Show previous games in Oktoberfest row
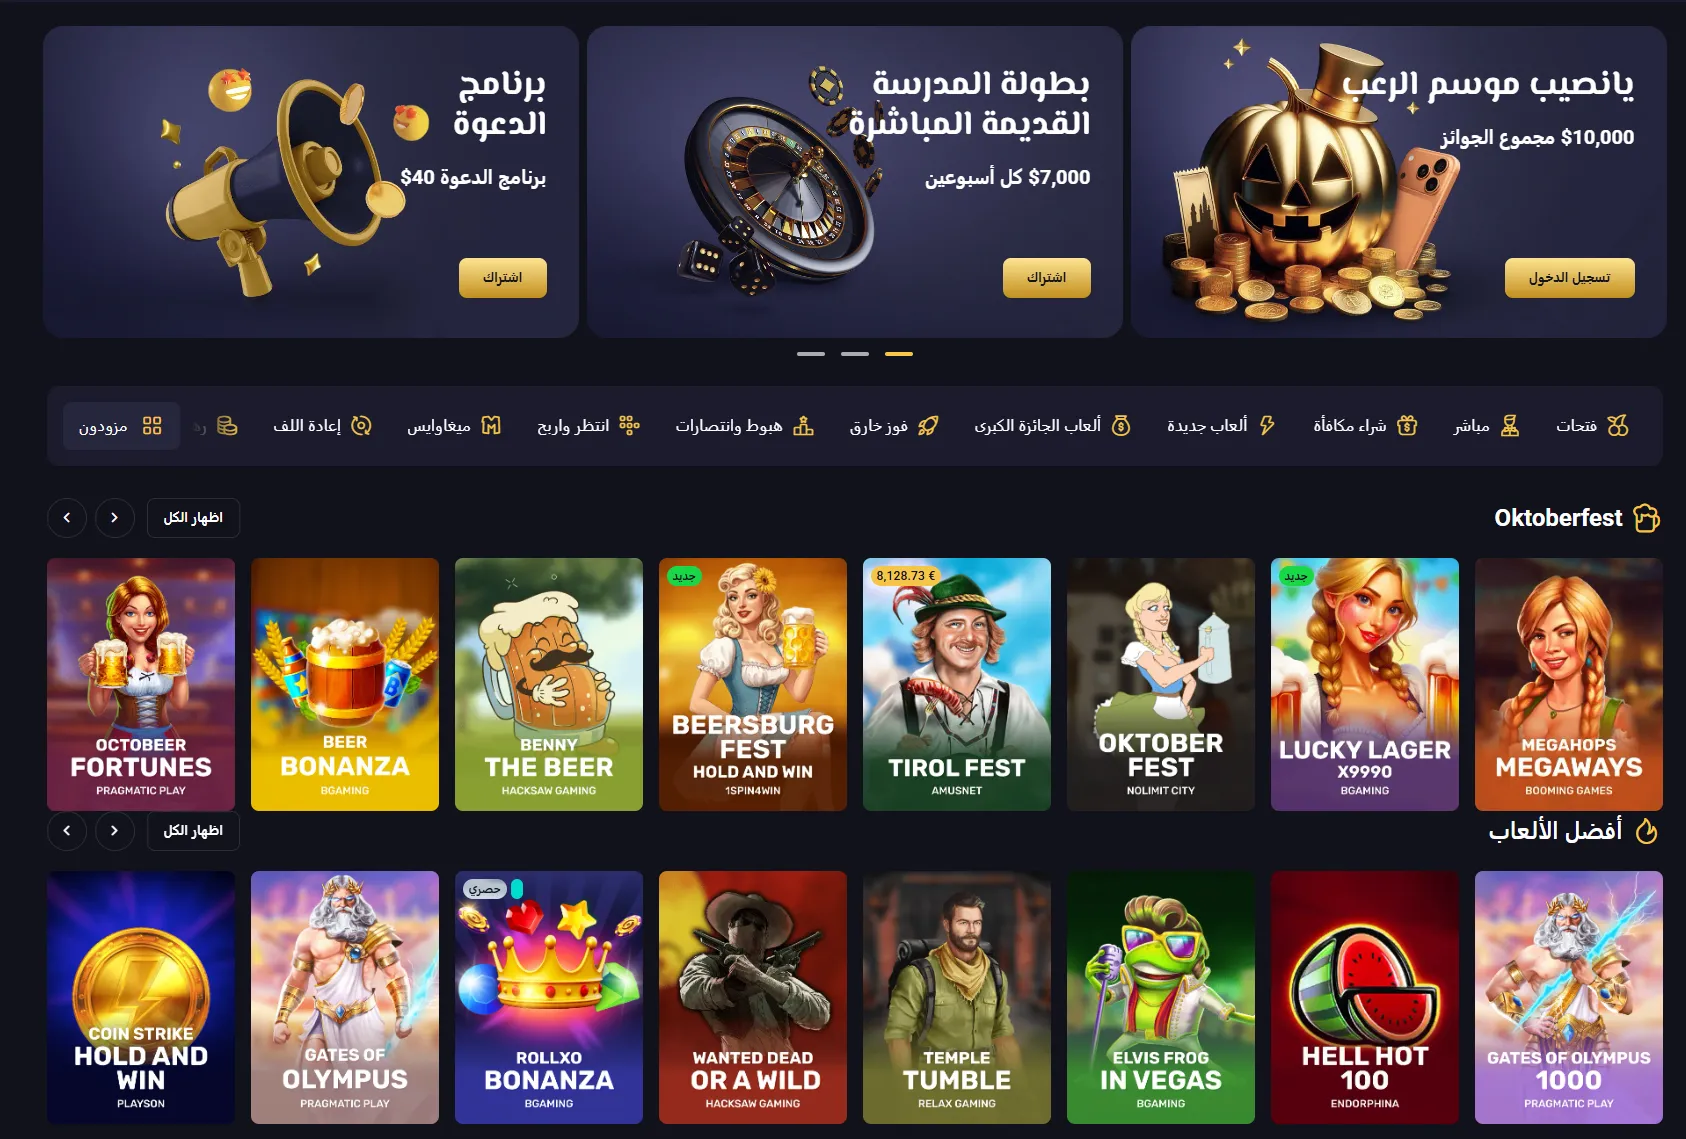Image resolution: width=1686 pixels, height=1139 pixels. (x=67, y=518)
